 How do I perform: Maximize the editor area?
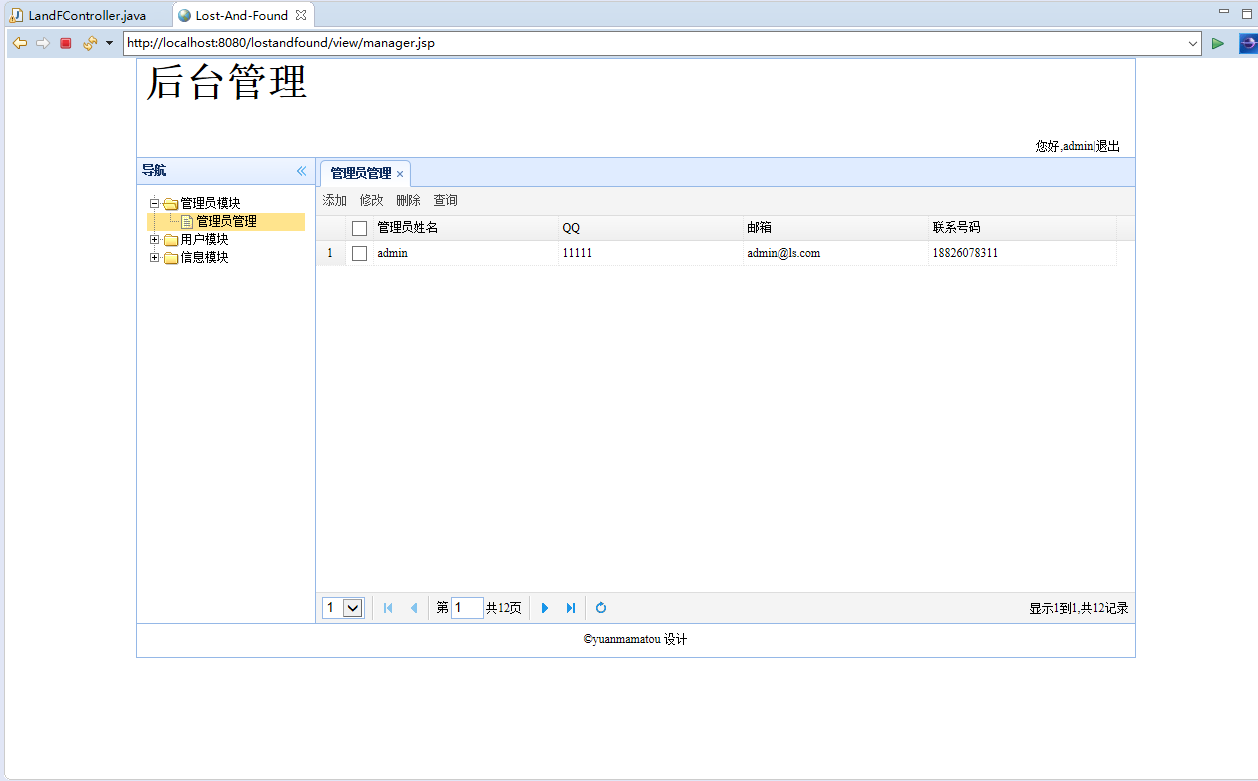(x=1245, y=12)
